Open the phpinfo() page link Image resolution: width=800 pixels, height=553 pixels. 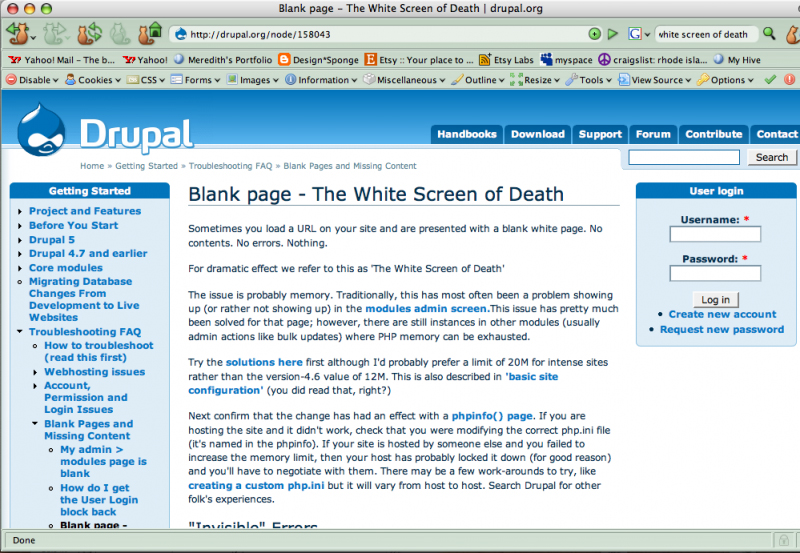click(x=492, y=416)
